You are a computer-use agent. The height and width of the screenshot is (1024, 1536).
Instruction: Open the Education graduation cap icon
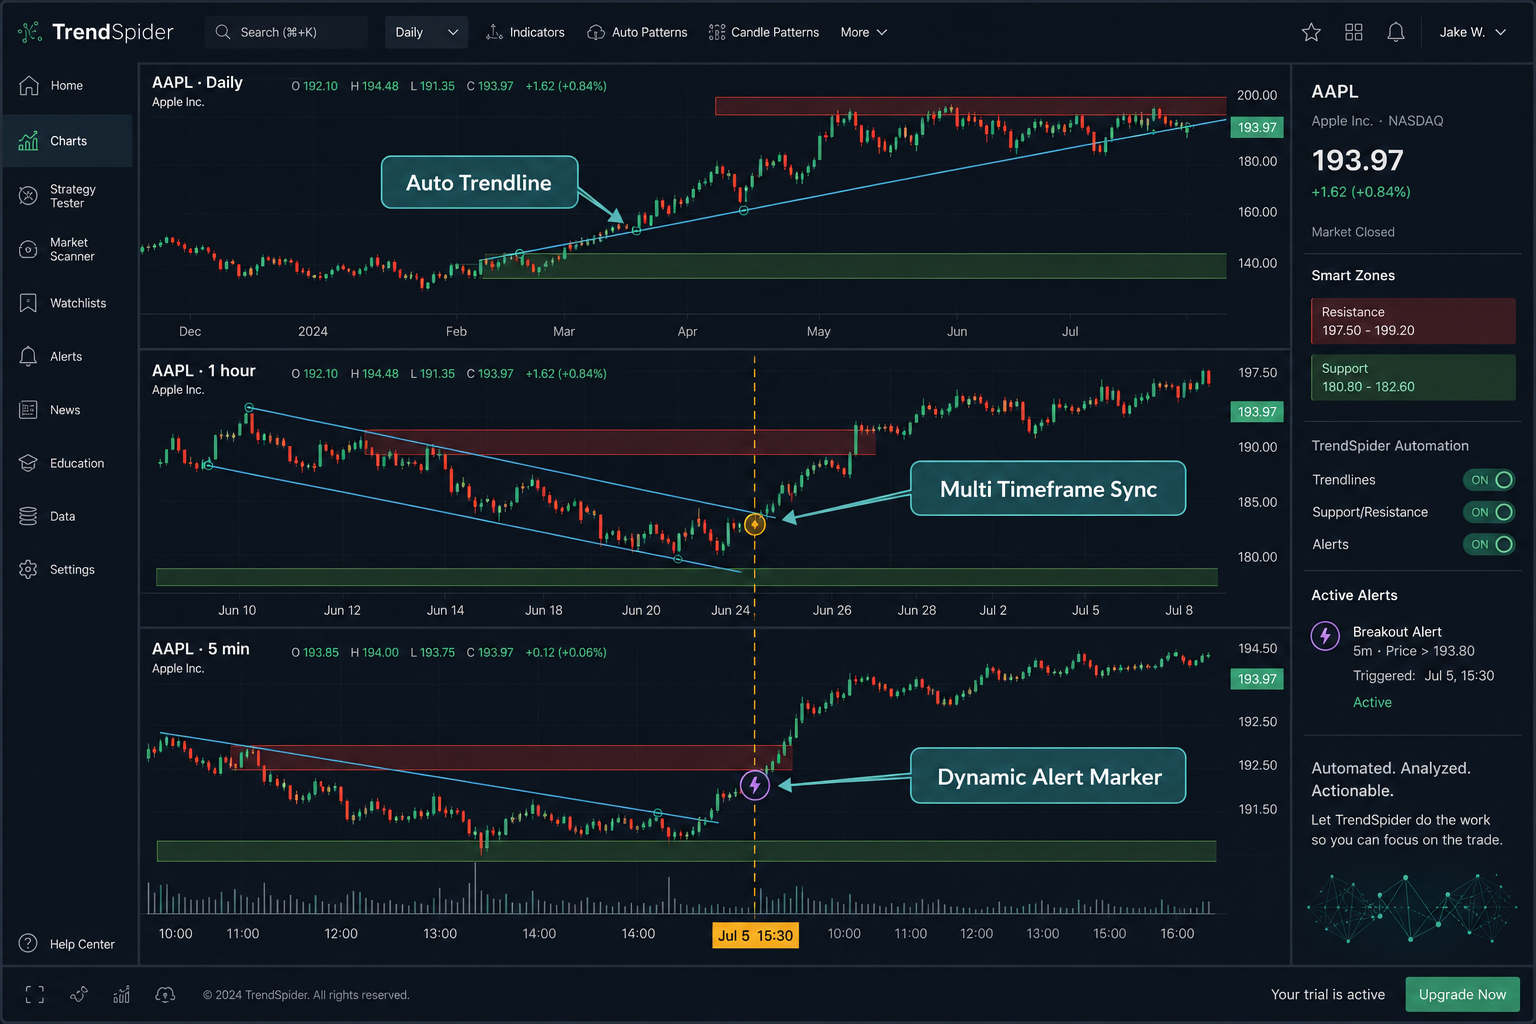[29, 463]
